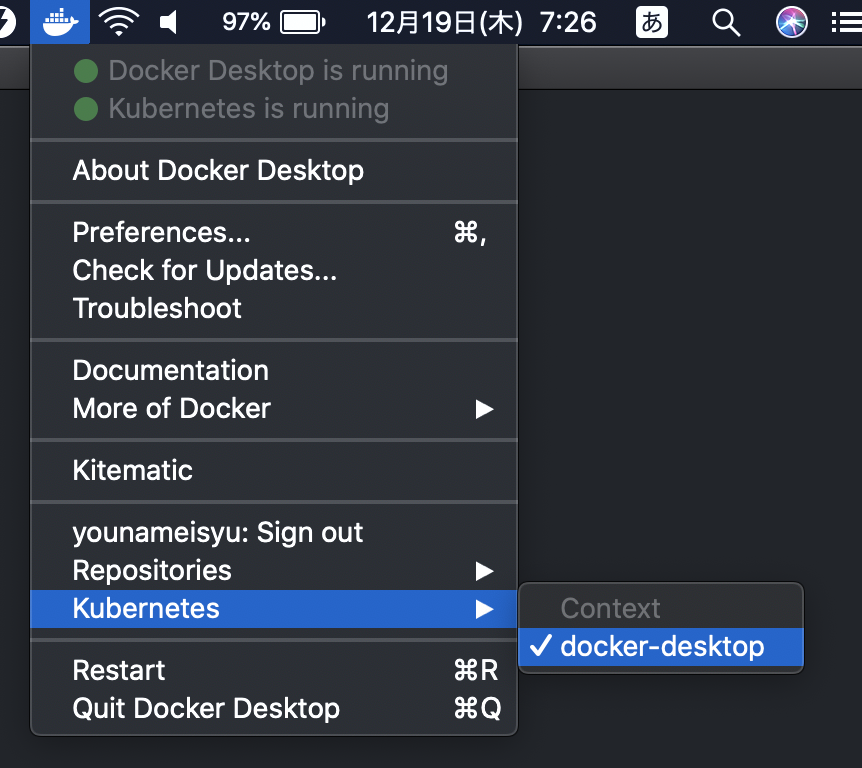This screenshot has height=768, width=862.
Task: Select Quit Docker Desktop
Action: click(x=274, y=708)
